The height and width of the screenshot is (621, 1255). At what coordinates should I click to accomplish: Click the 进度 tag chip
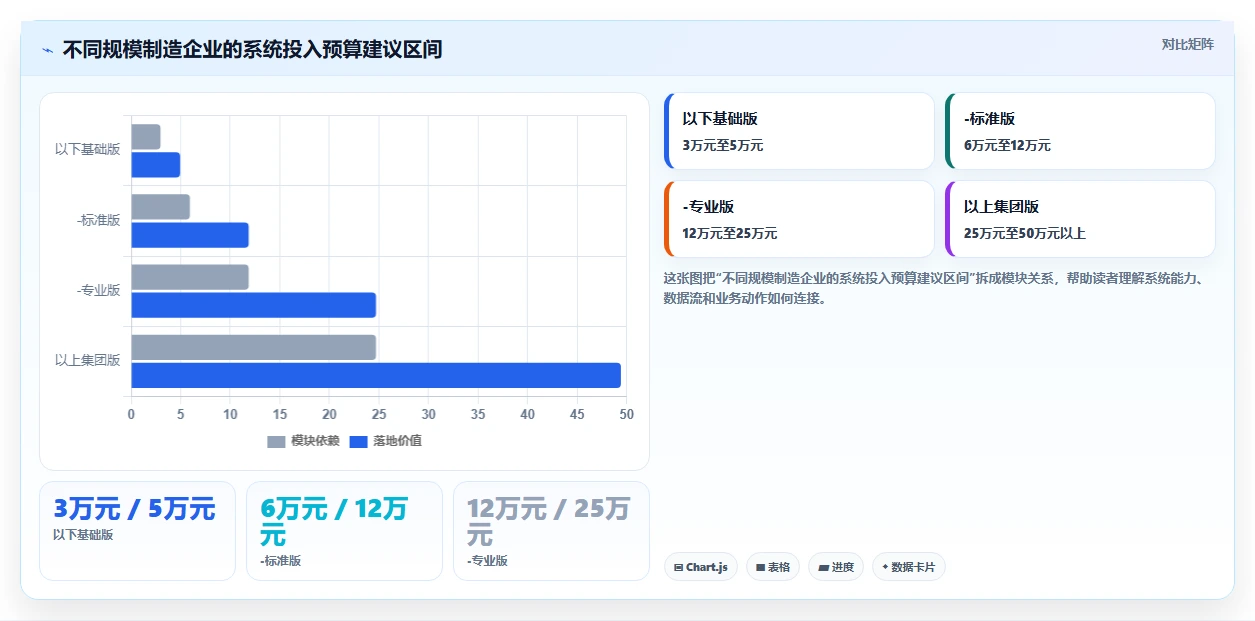click(x=836, y=567)
